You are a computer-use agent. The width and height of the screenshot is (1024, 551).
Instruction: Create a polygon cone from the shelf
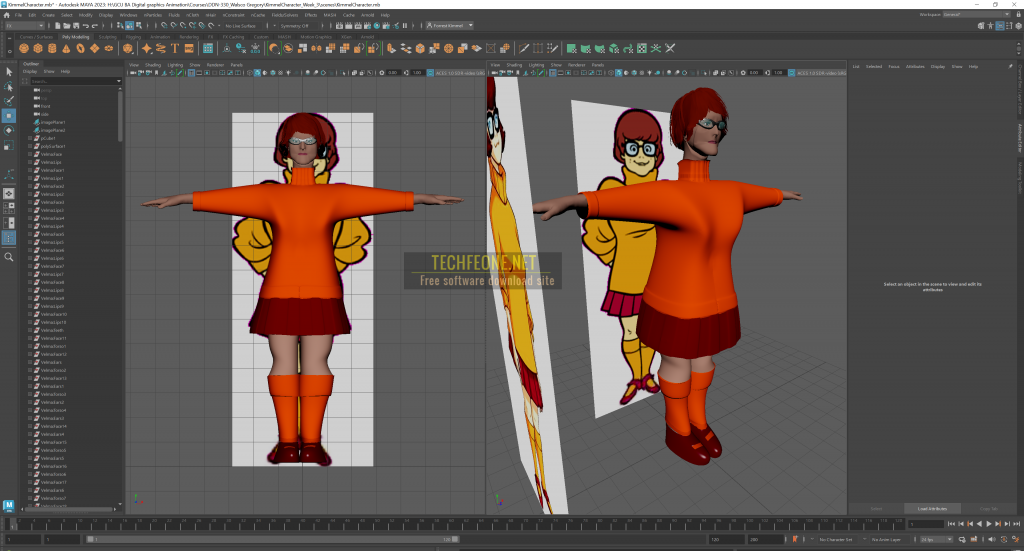66,48
